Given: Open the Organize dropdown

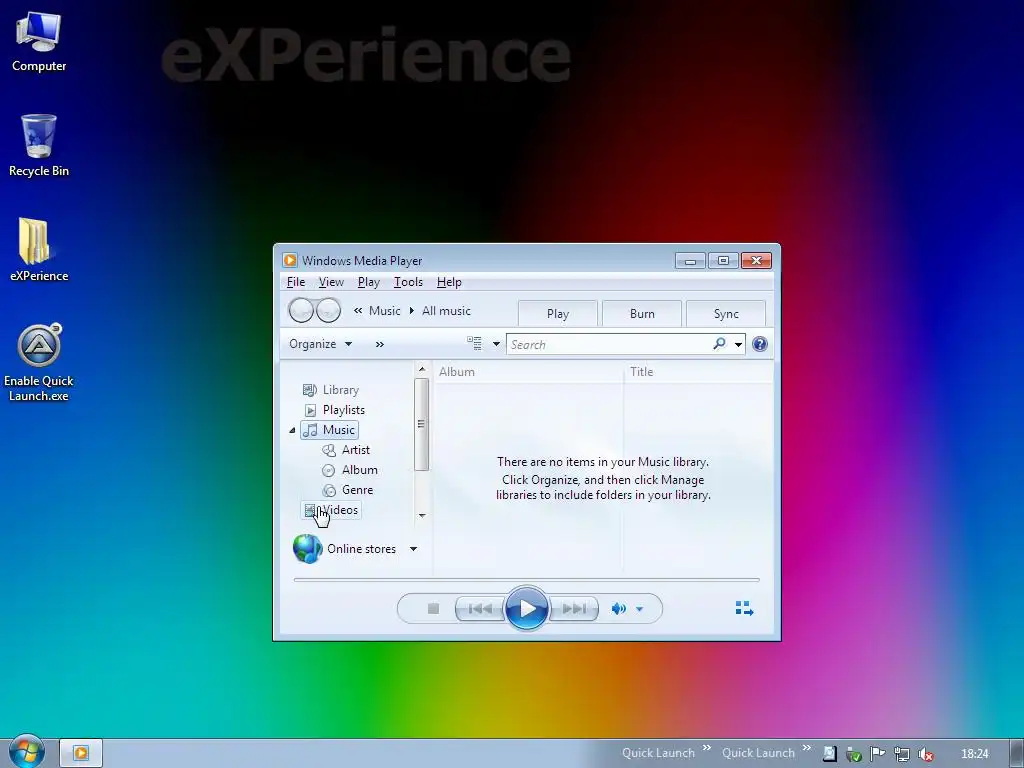Looking at the screenshot, I should 321,344.
